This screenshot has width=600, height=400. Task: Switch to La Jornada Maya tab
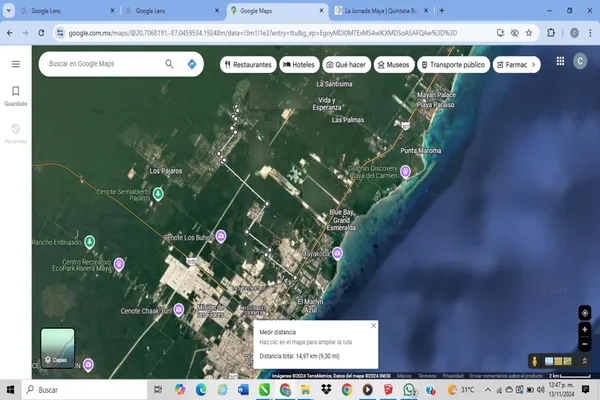coord(380,11)
